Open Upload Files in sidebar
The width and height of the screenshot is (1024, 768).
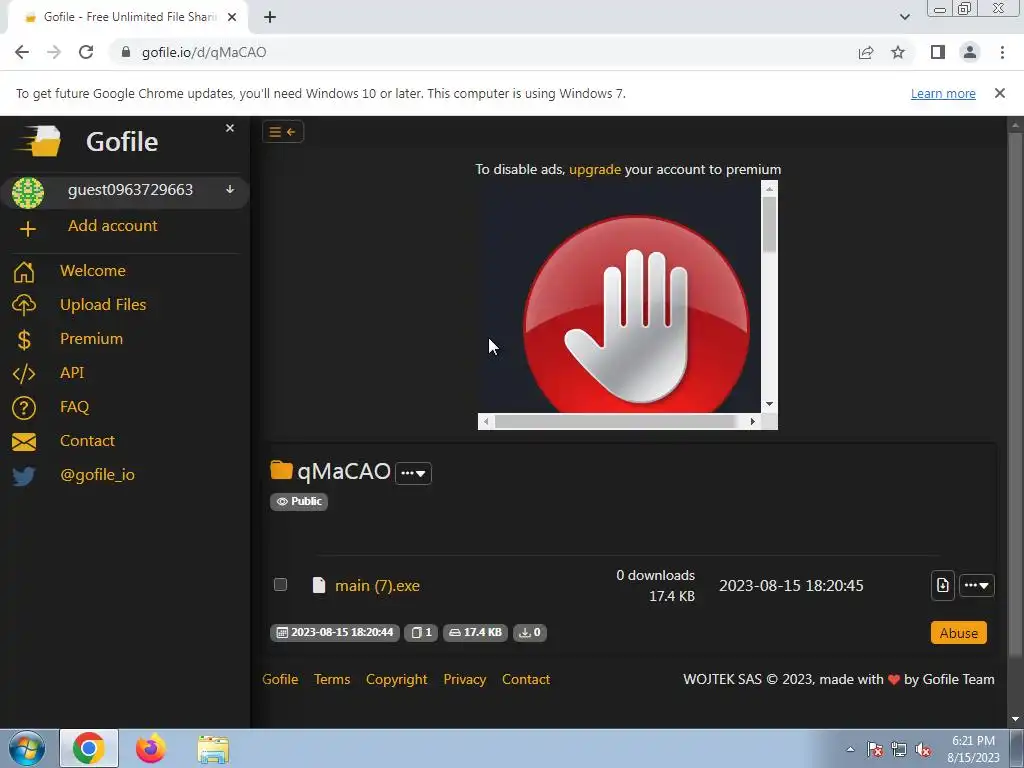[103, 305]
